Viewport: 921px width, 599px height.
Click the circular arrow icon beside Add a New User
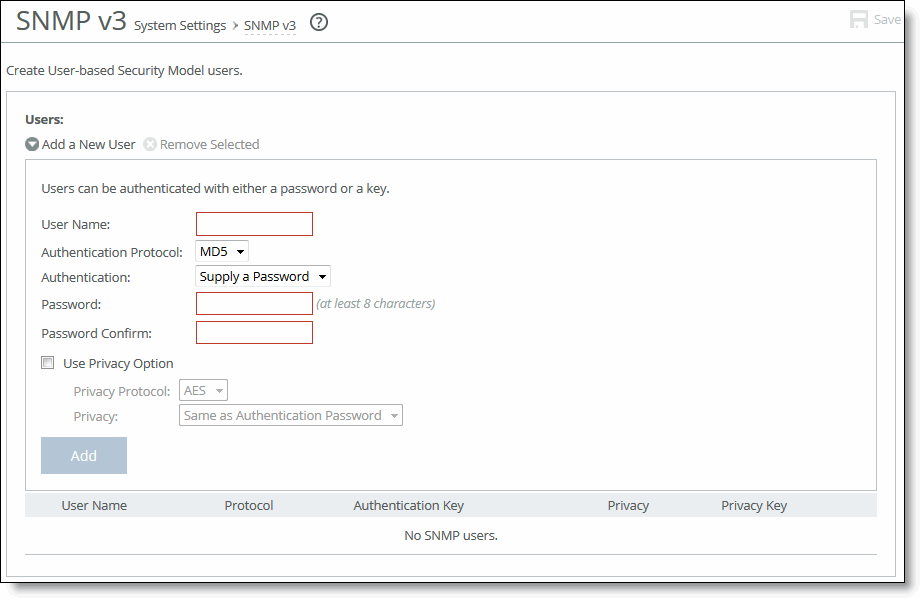pyautogui.click(x=31, y=144)
